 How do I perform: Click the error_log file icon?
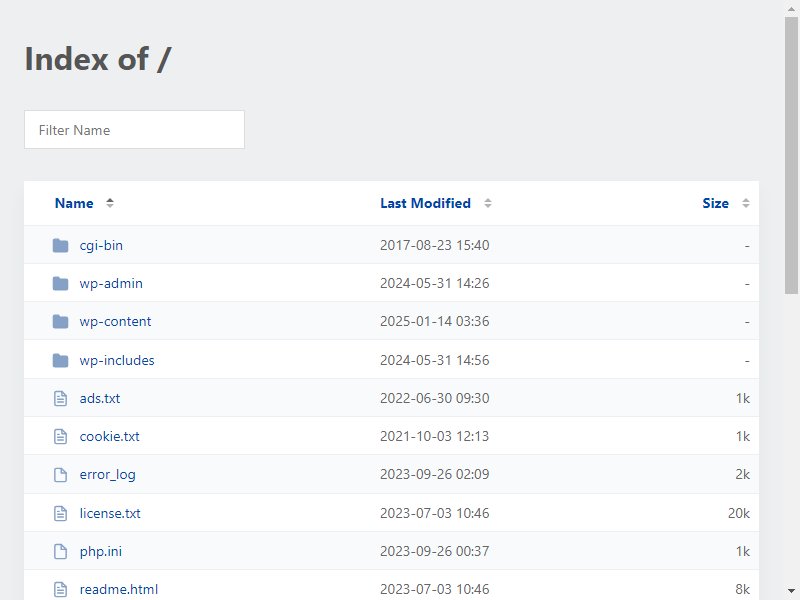pos(60,474)
